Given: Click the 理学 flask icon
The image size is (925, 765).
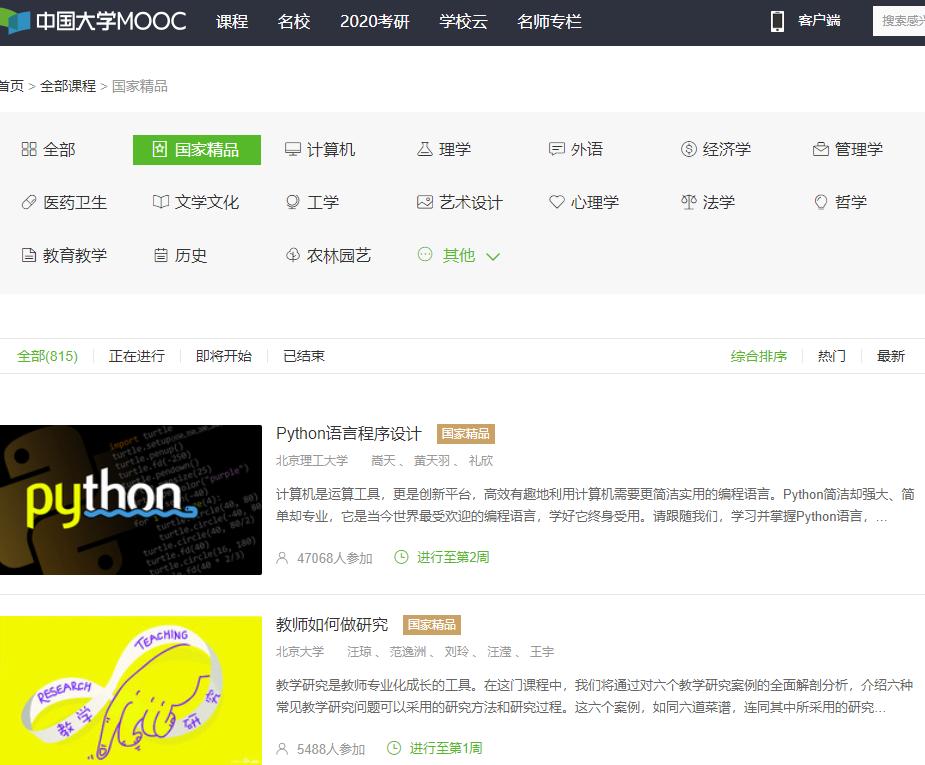Looking at the screenshot, I should point(425,149).
